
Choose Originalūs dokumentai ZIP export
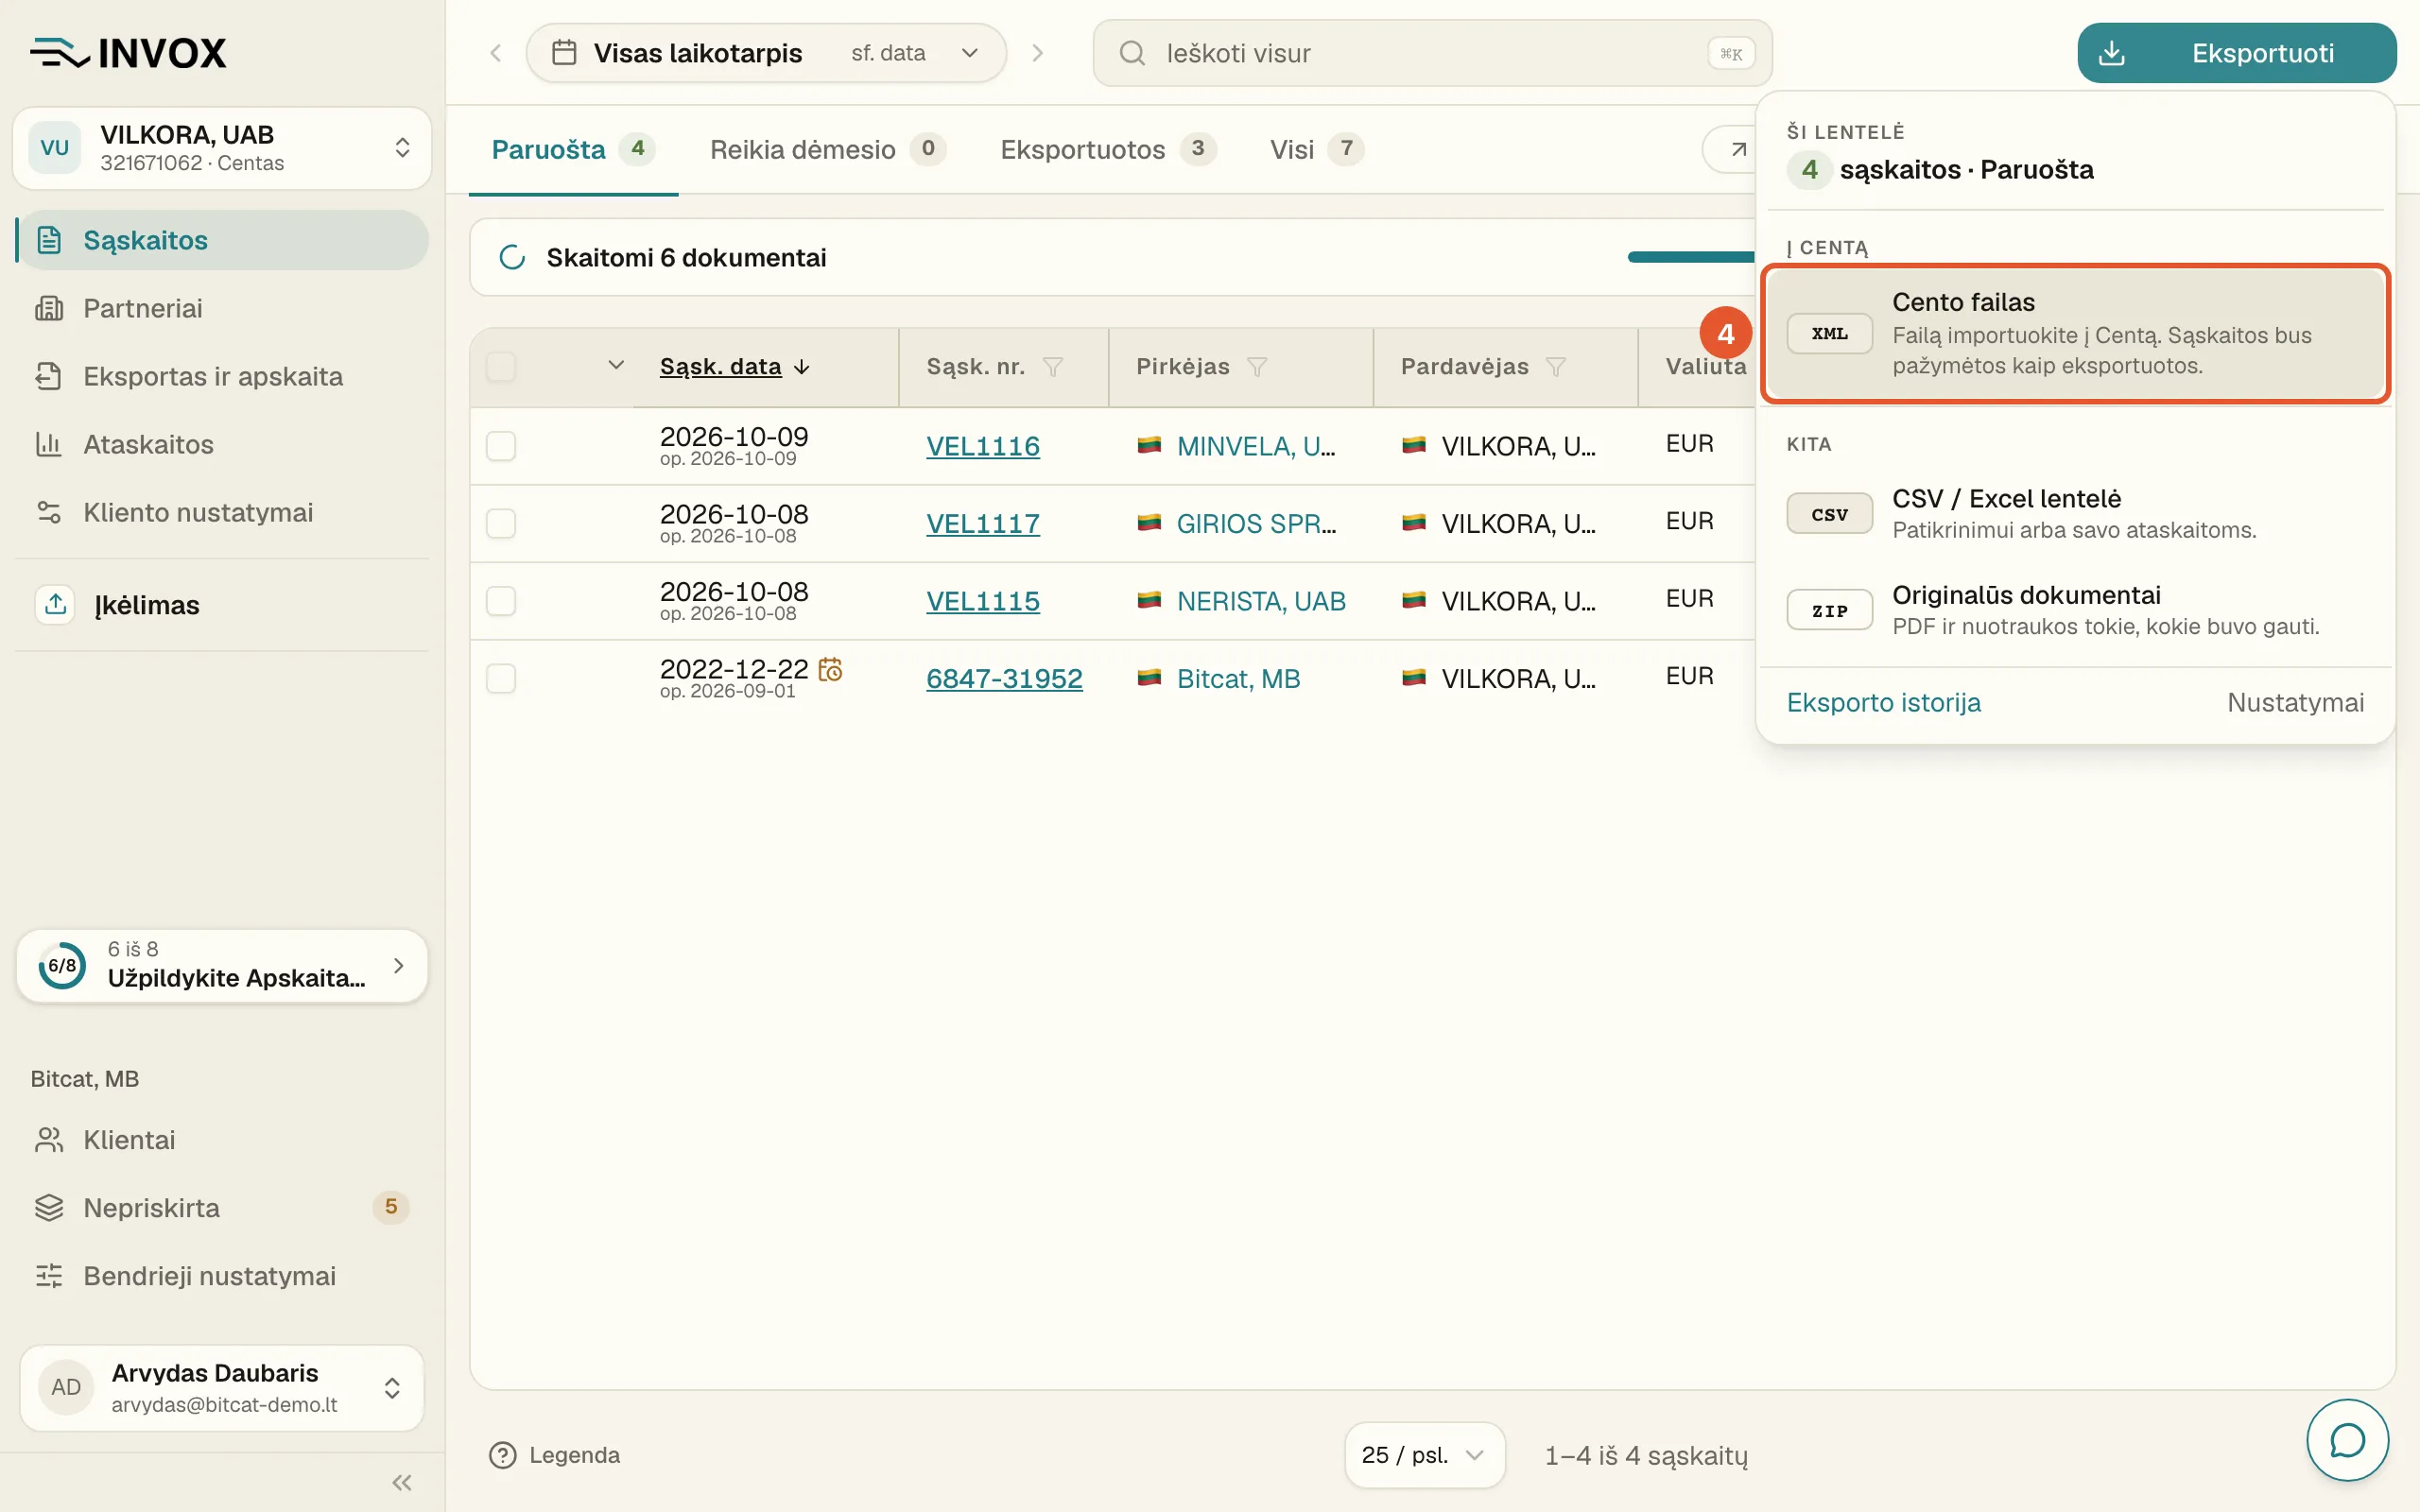pos(2075,610)
